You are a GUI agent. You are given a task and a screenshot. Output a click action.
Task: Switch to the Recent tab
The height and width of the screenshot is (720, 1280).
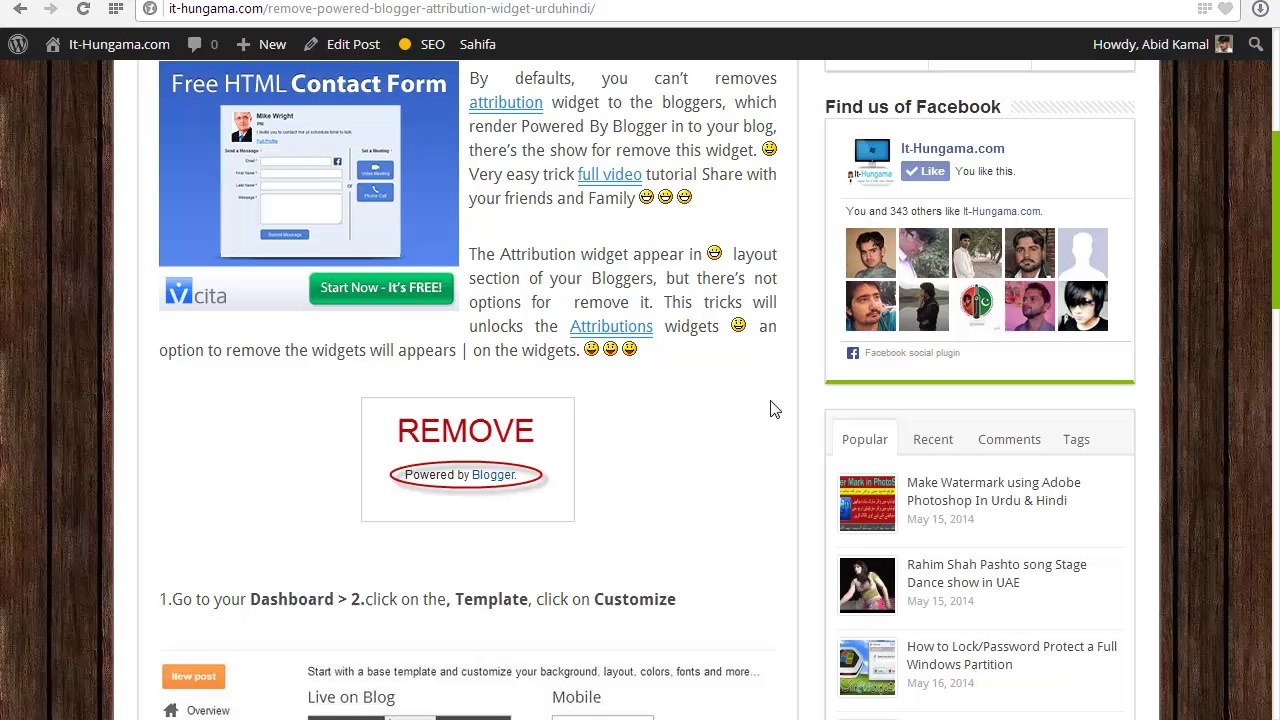pos(933,440)
